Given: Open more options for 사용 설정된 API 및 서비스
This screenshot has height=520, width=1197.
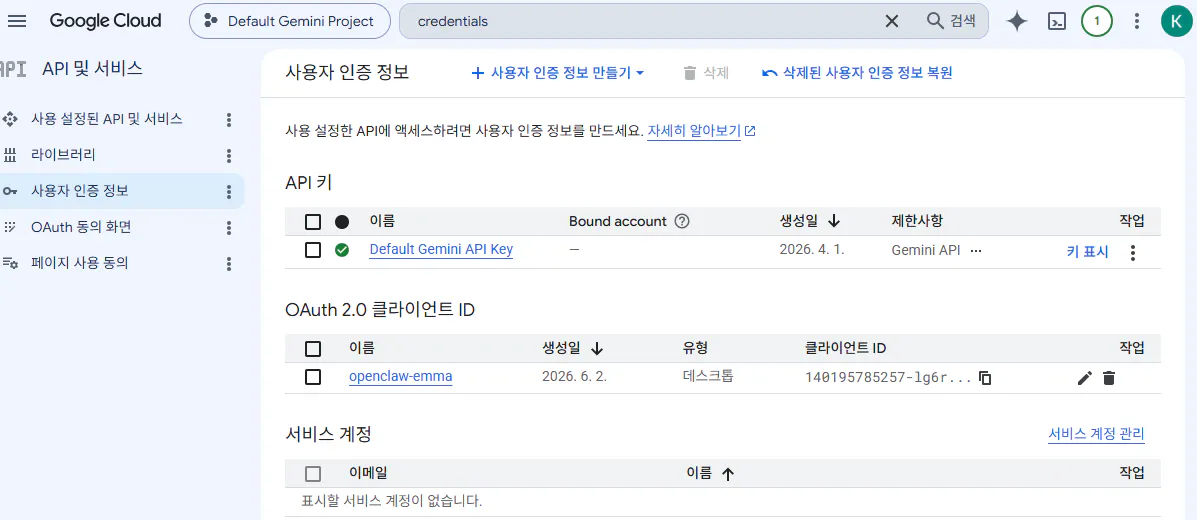Looking at the screenshot, I should [228, 120].
